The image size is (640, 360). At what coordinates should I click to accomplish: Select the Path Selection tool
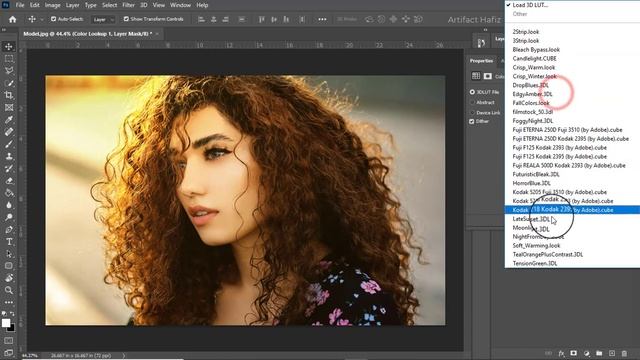9,254
